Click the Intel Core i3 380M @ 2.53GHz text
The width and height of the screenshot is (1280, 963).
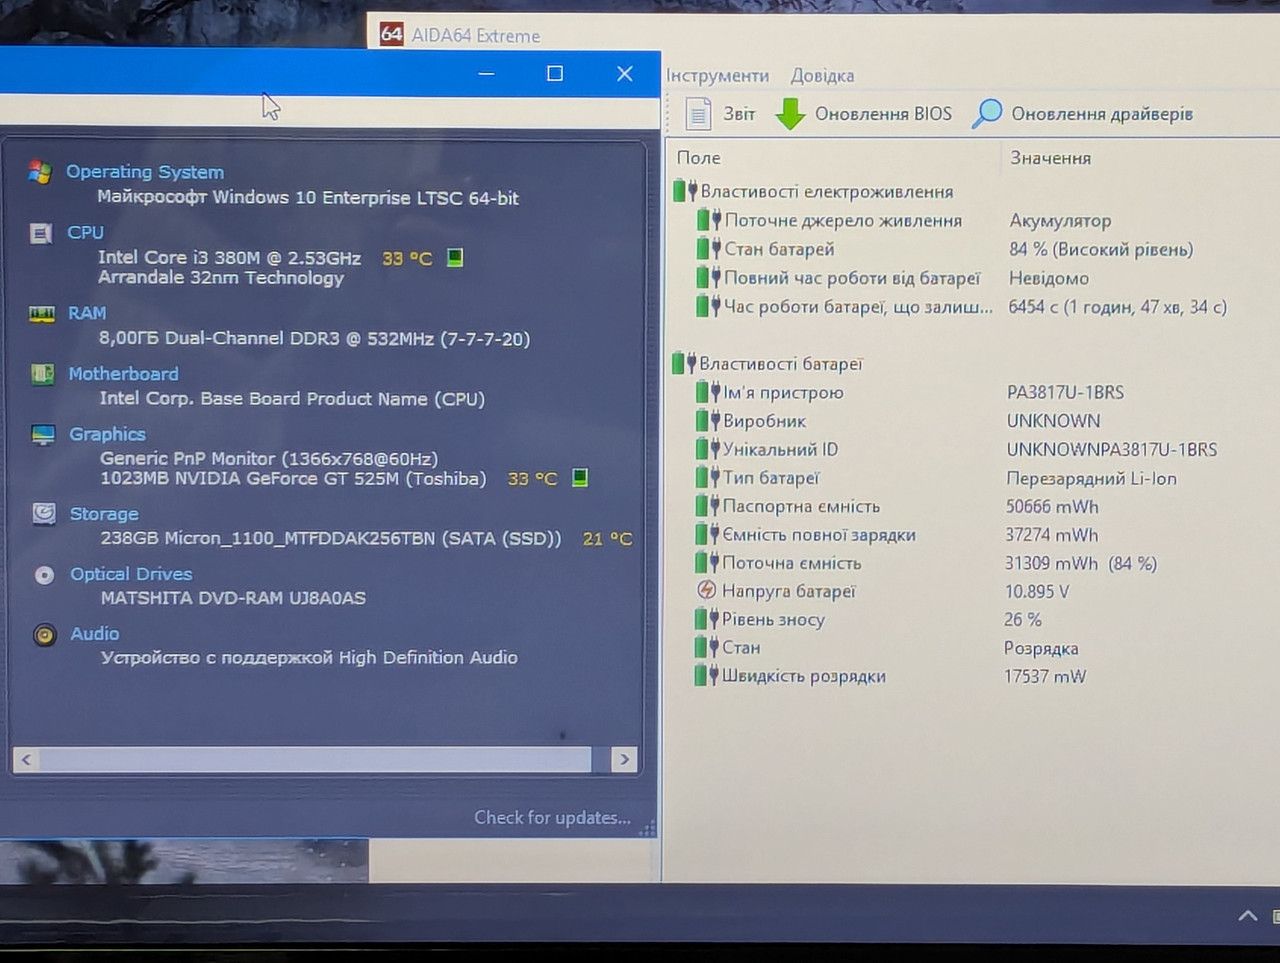230,258
